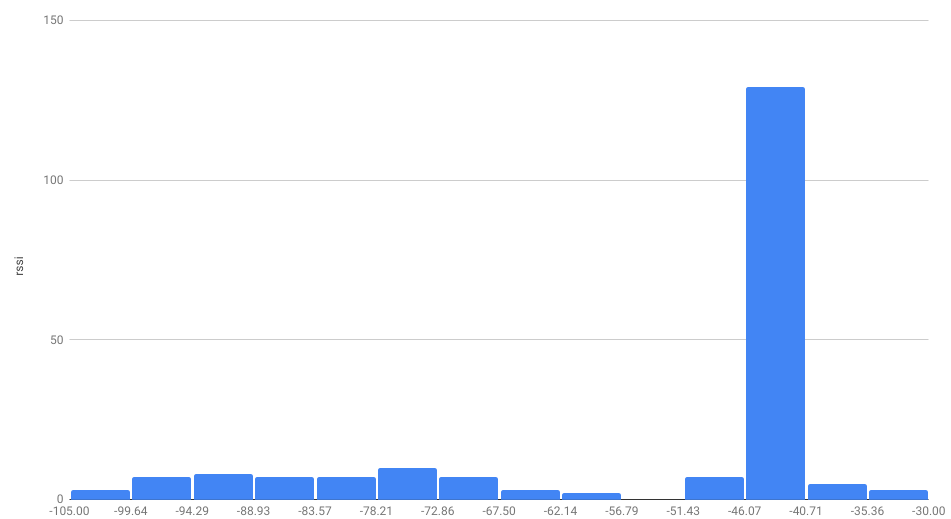This screenshot has width=951, height=519.
Task: Click the bar between -99.64 and -94.29
Action: coord(161,488)
